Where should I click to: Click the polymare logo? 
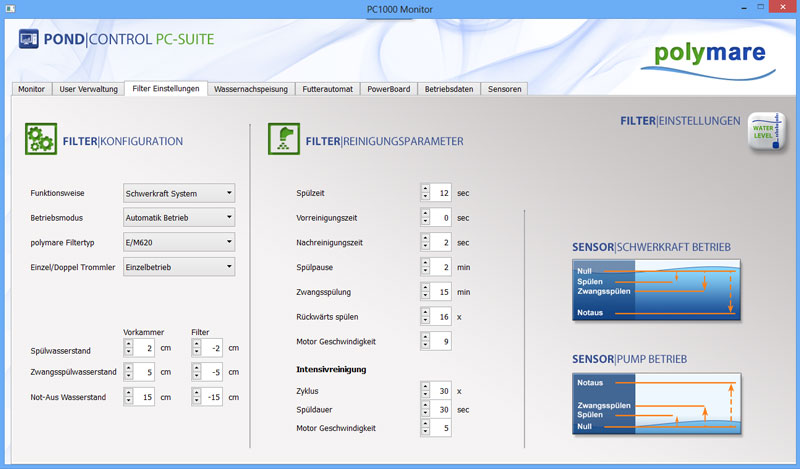click(x=710, y=52)
